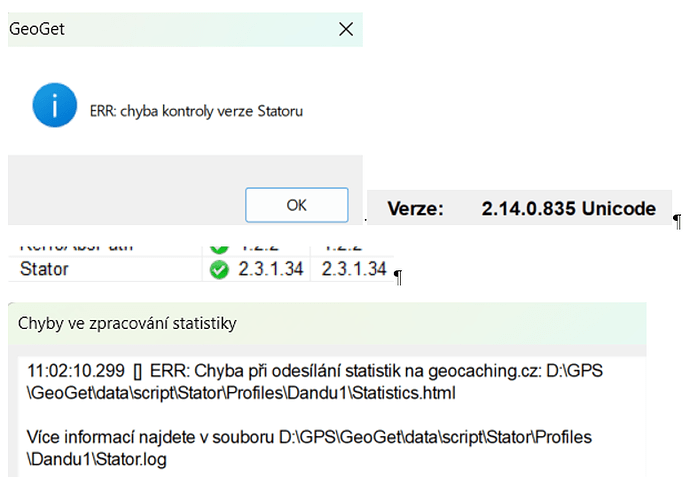Select the Stator plugin name
The height and width of the screenshot is (477, 690).
44,269
